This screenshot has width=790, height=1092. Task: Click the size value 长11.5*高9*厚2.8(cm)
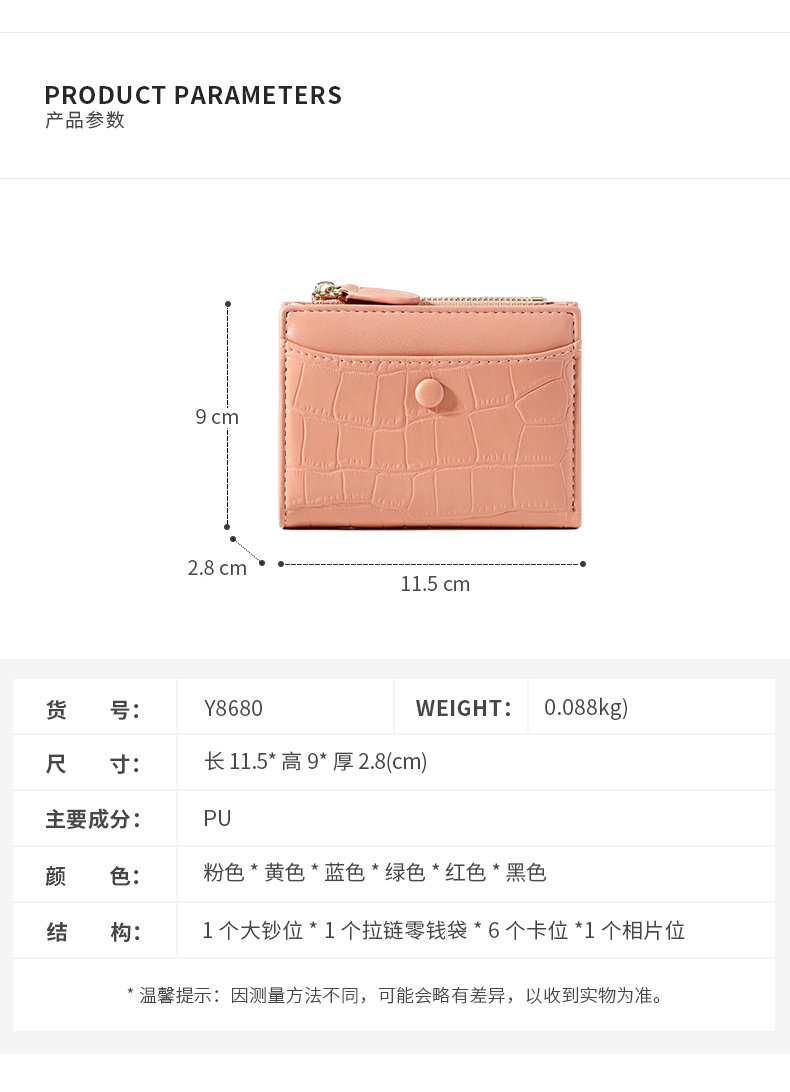(x=316, y=762)
